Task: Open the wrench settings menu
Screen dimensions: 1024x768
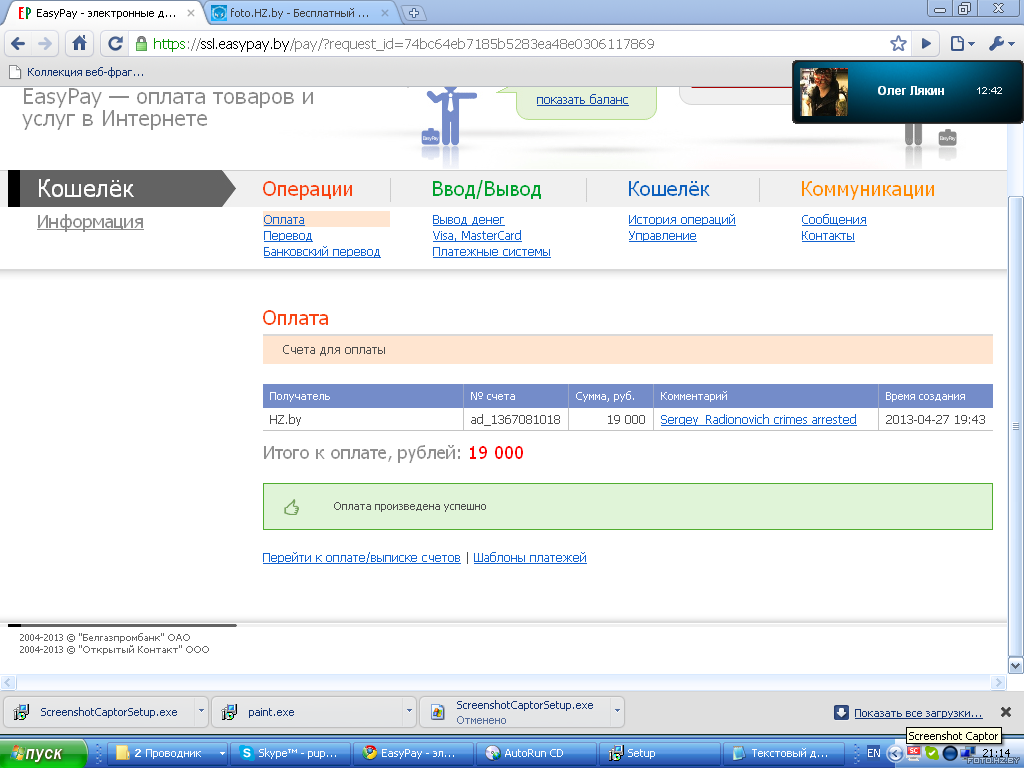Action: [x=1001, y=44]
